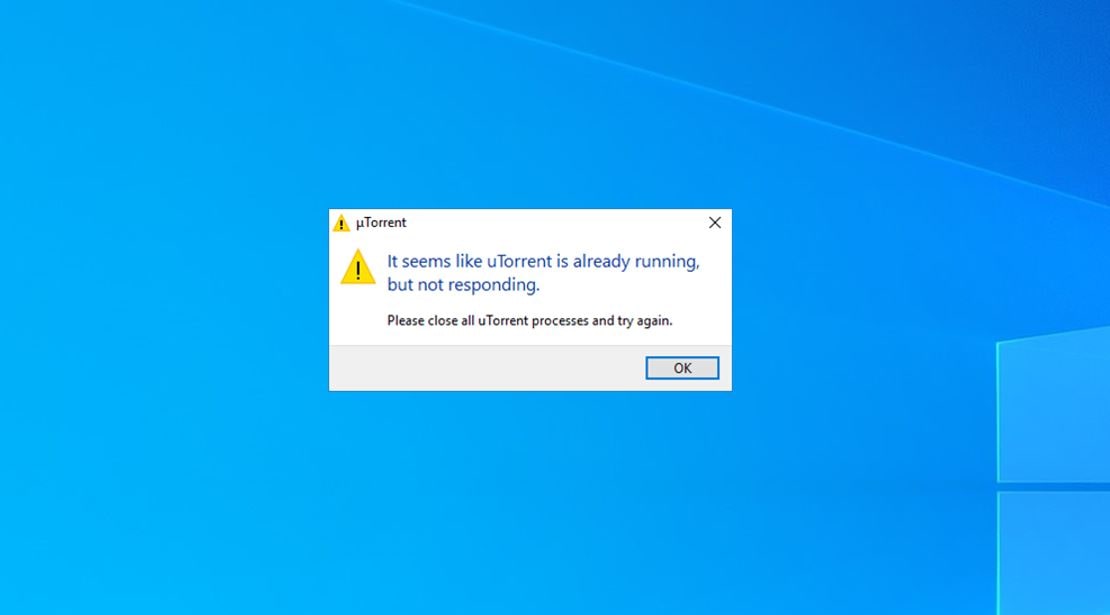
Task: Click the µTorrent title text
Action: [381, 222]
